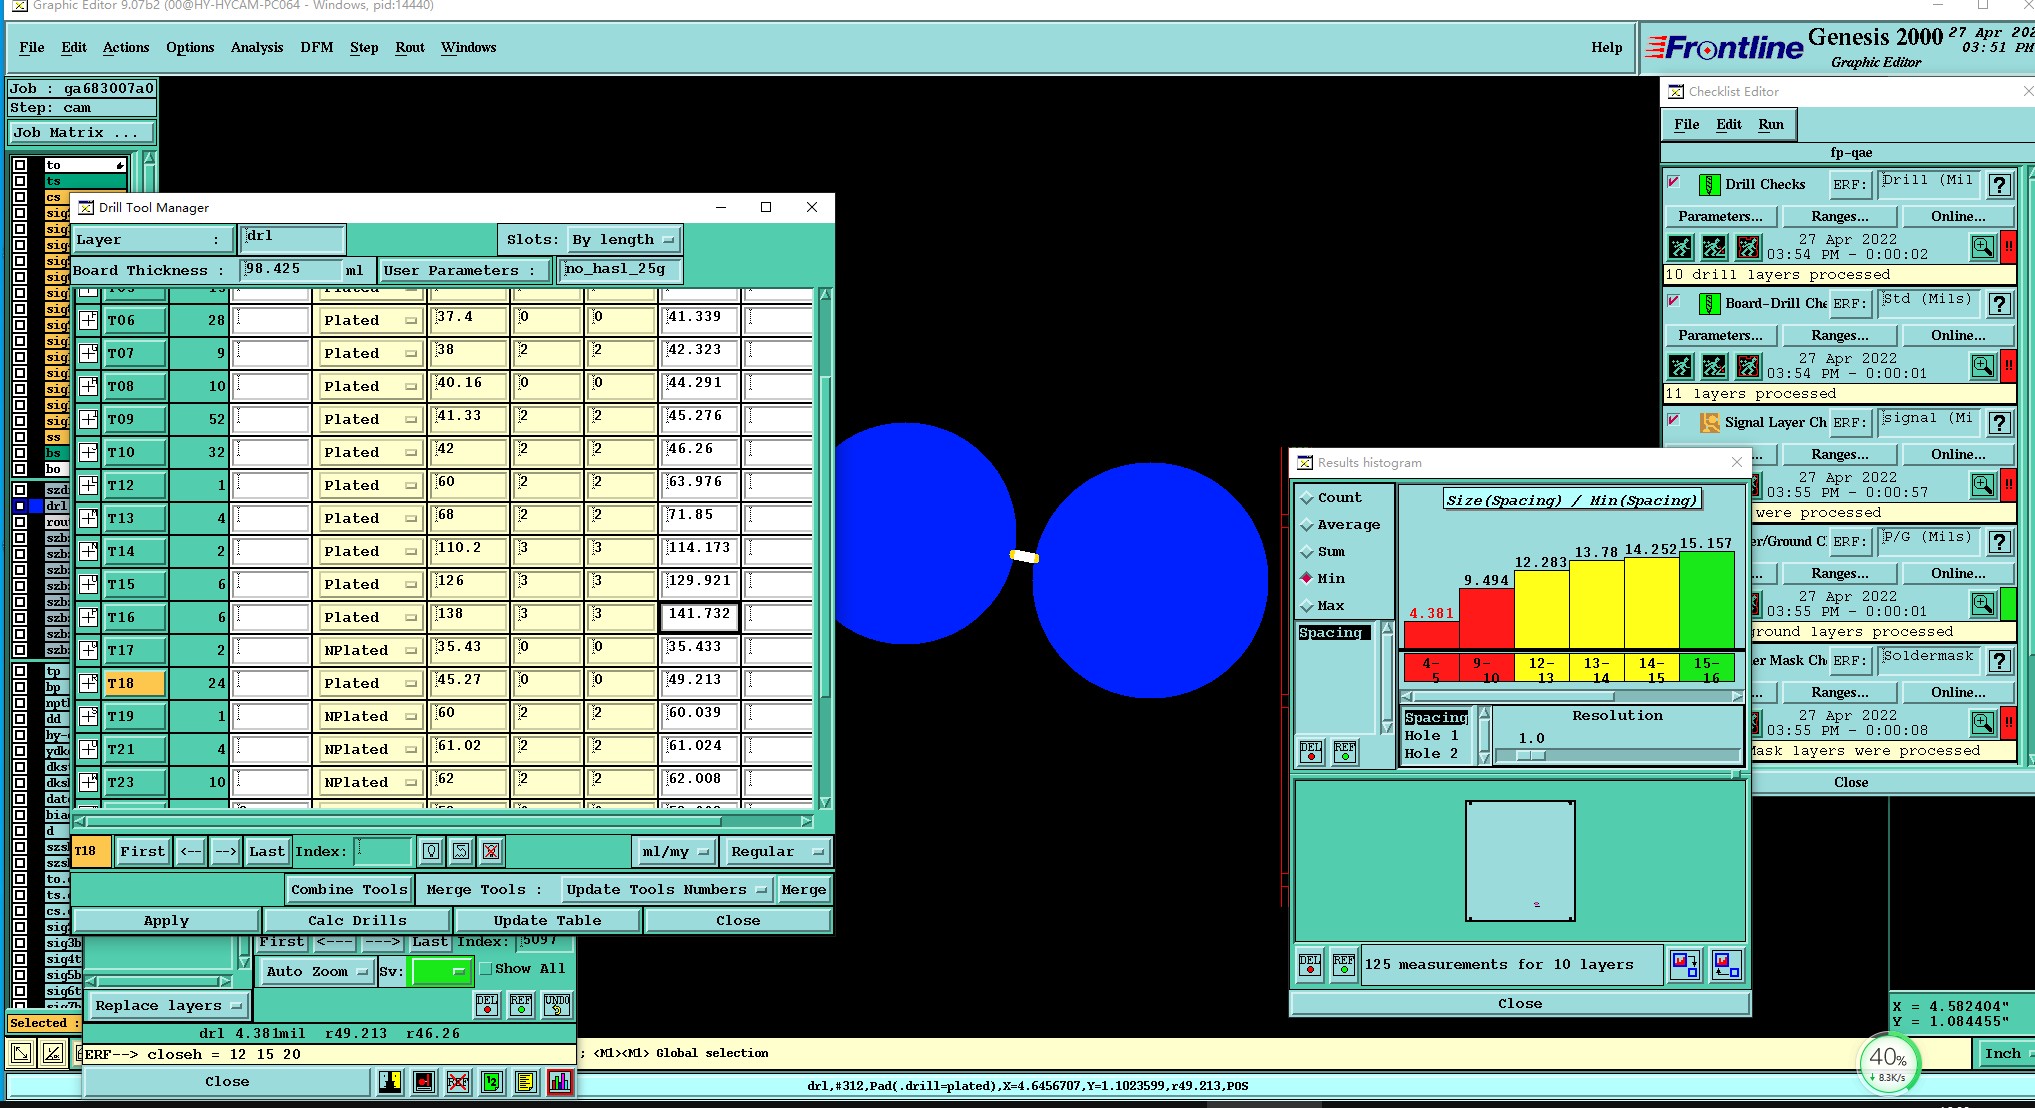Click the Combine Tools button
Image resolution: width=2035 pixels, height=1108 pixels.
349,889
